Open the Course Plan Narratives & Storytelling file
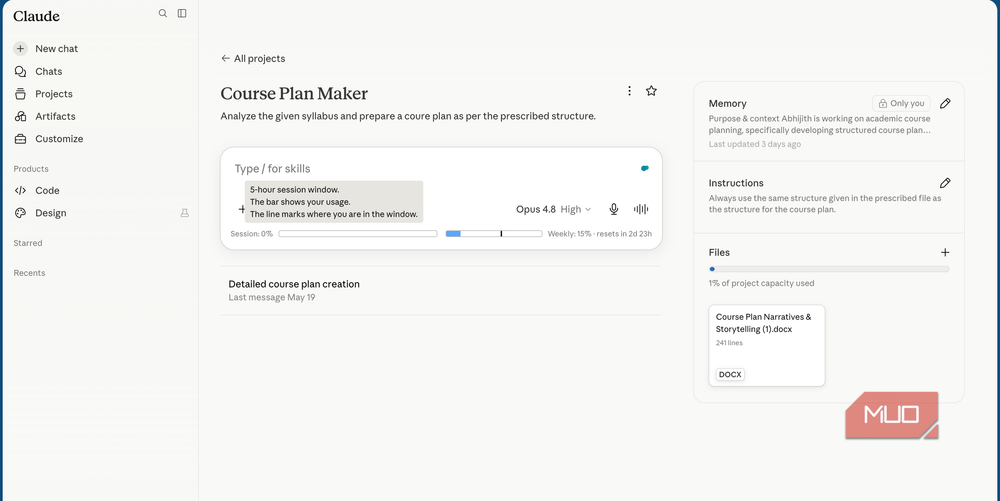This screenshot has width=1000, height=501. [767, 345]
